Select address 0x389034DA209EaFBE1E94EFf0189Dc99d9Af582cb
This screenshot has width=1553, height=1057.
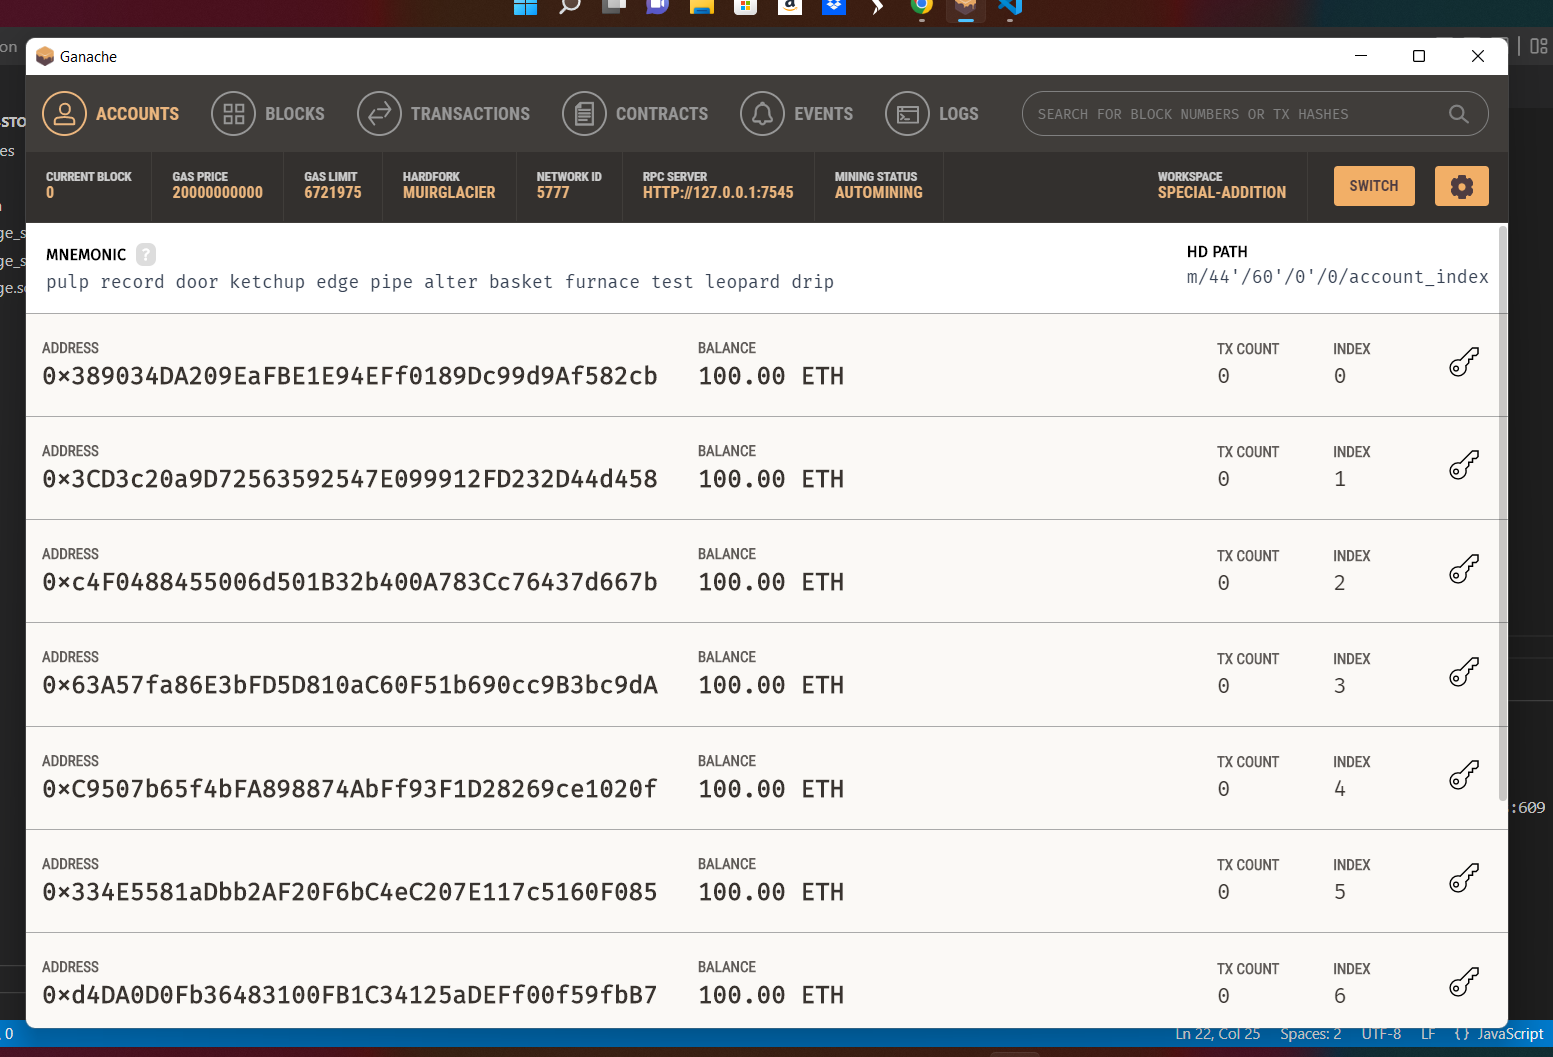coord(350,376)
